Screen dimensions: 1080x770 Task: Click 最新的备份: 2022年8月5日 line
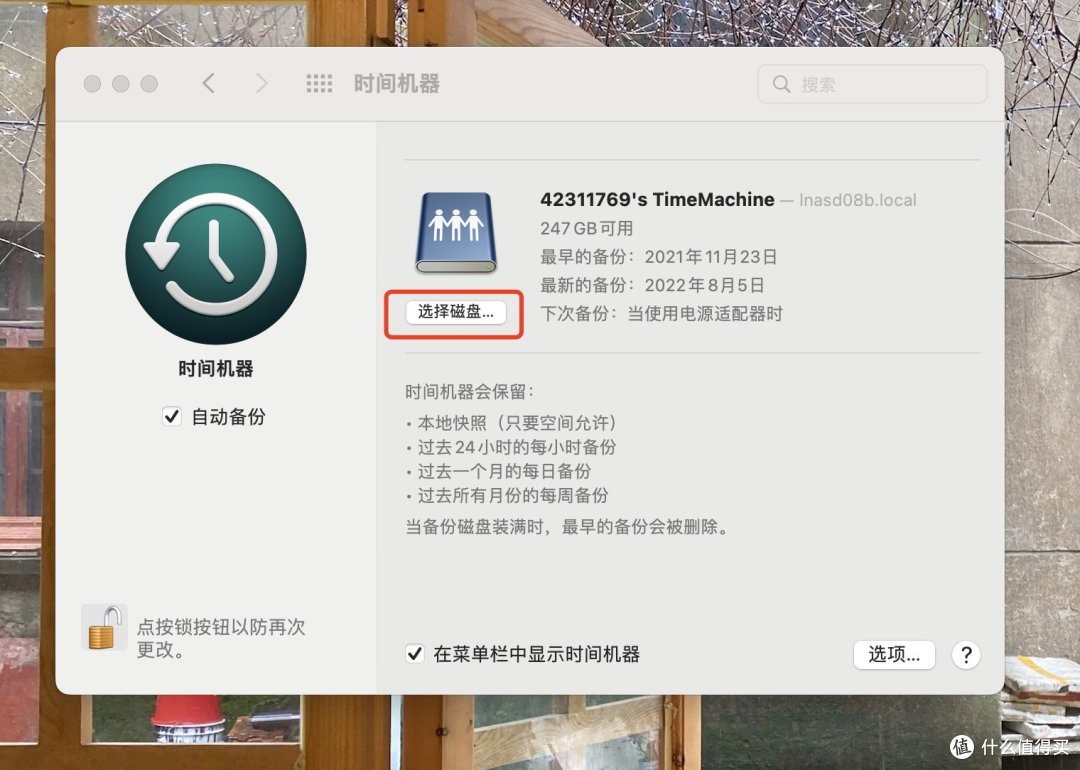(x=652, y=285)
